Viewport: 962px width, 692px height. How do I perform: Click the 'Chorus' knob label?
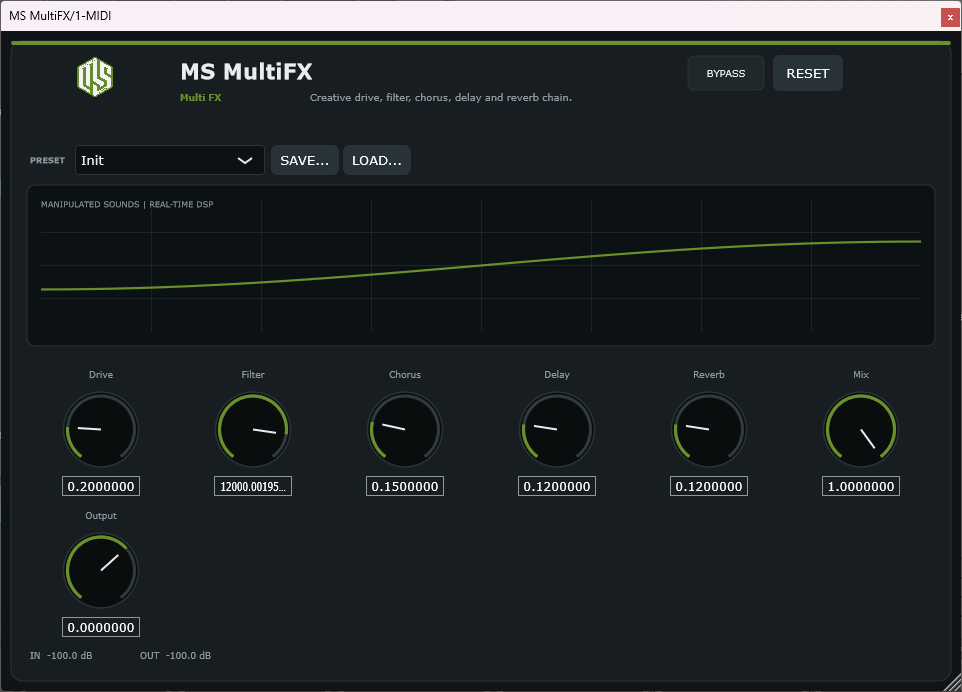coord(405,375)
